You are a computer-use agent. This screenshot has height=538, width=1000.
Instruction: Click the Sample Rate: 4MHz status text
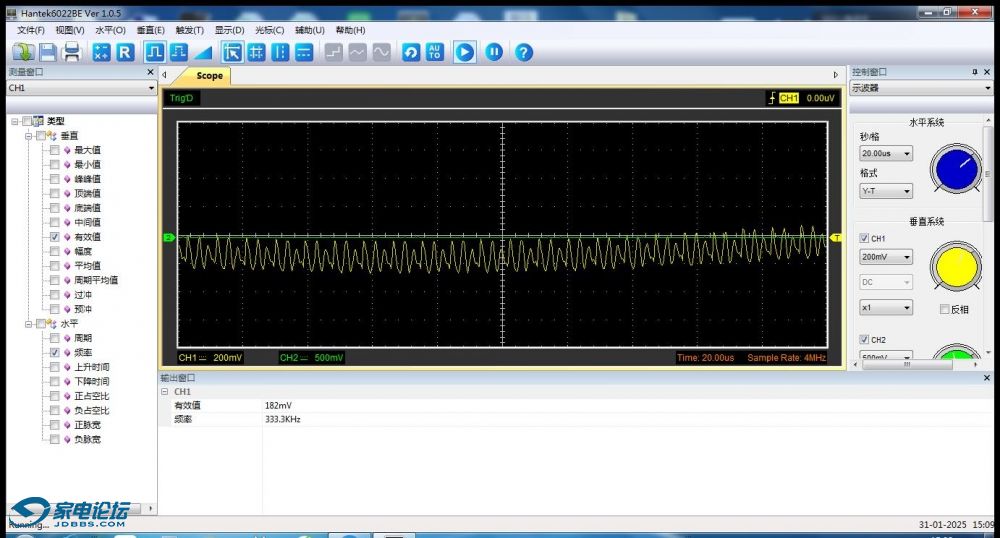click(x=786, y=358)
